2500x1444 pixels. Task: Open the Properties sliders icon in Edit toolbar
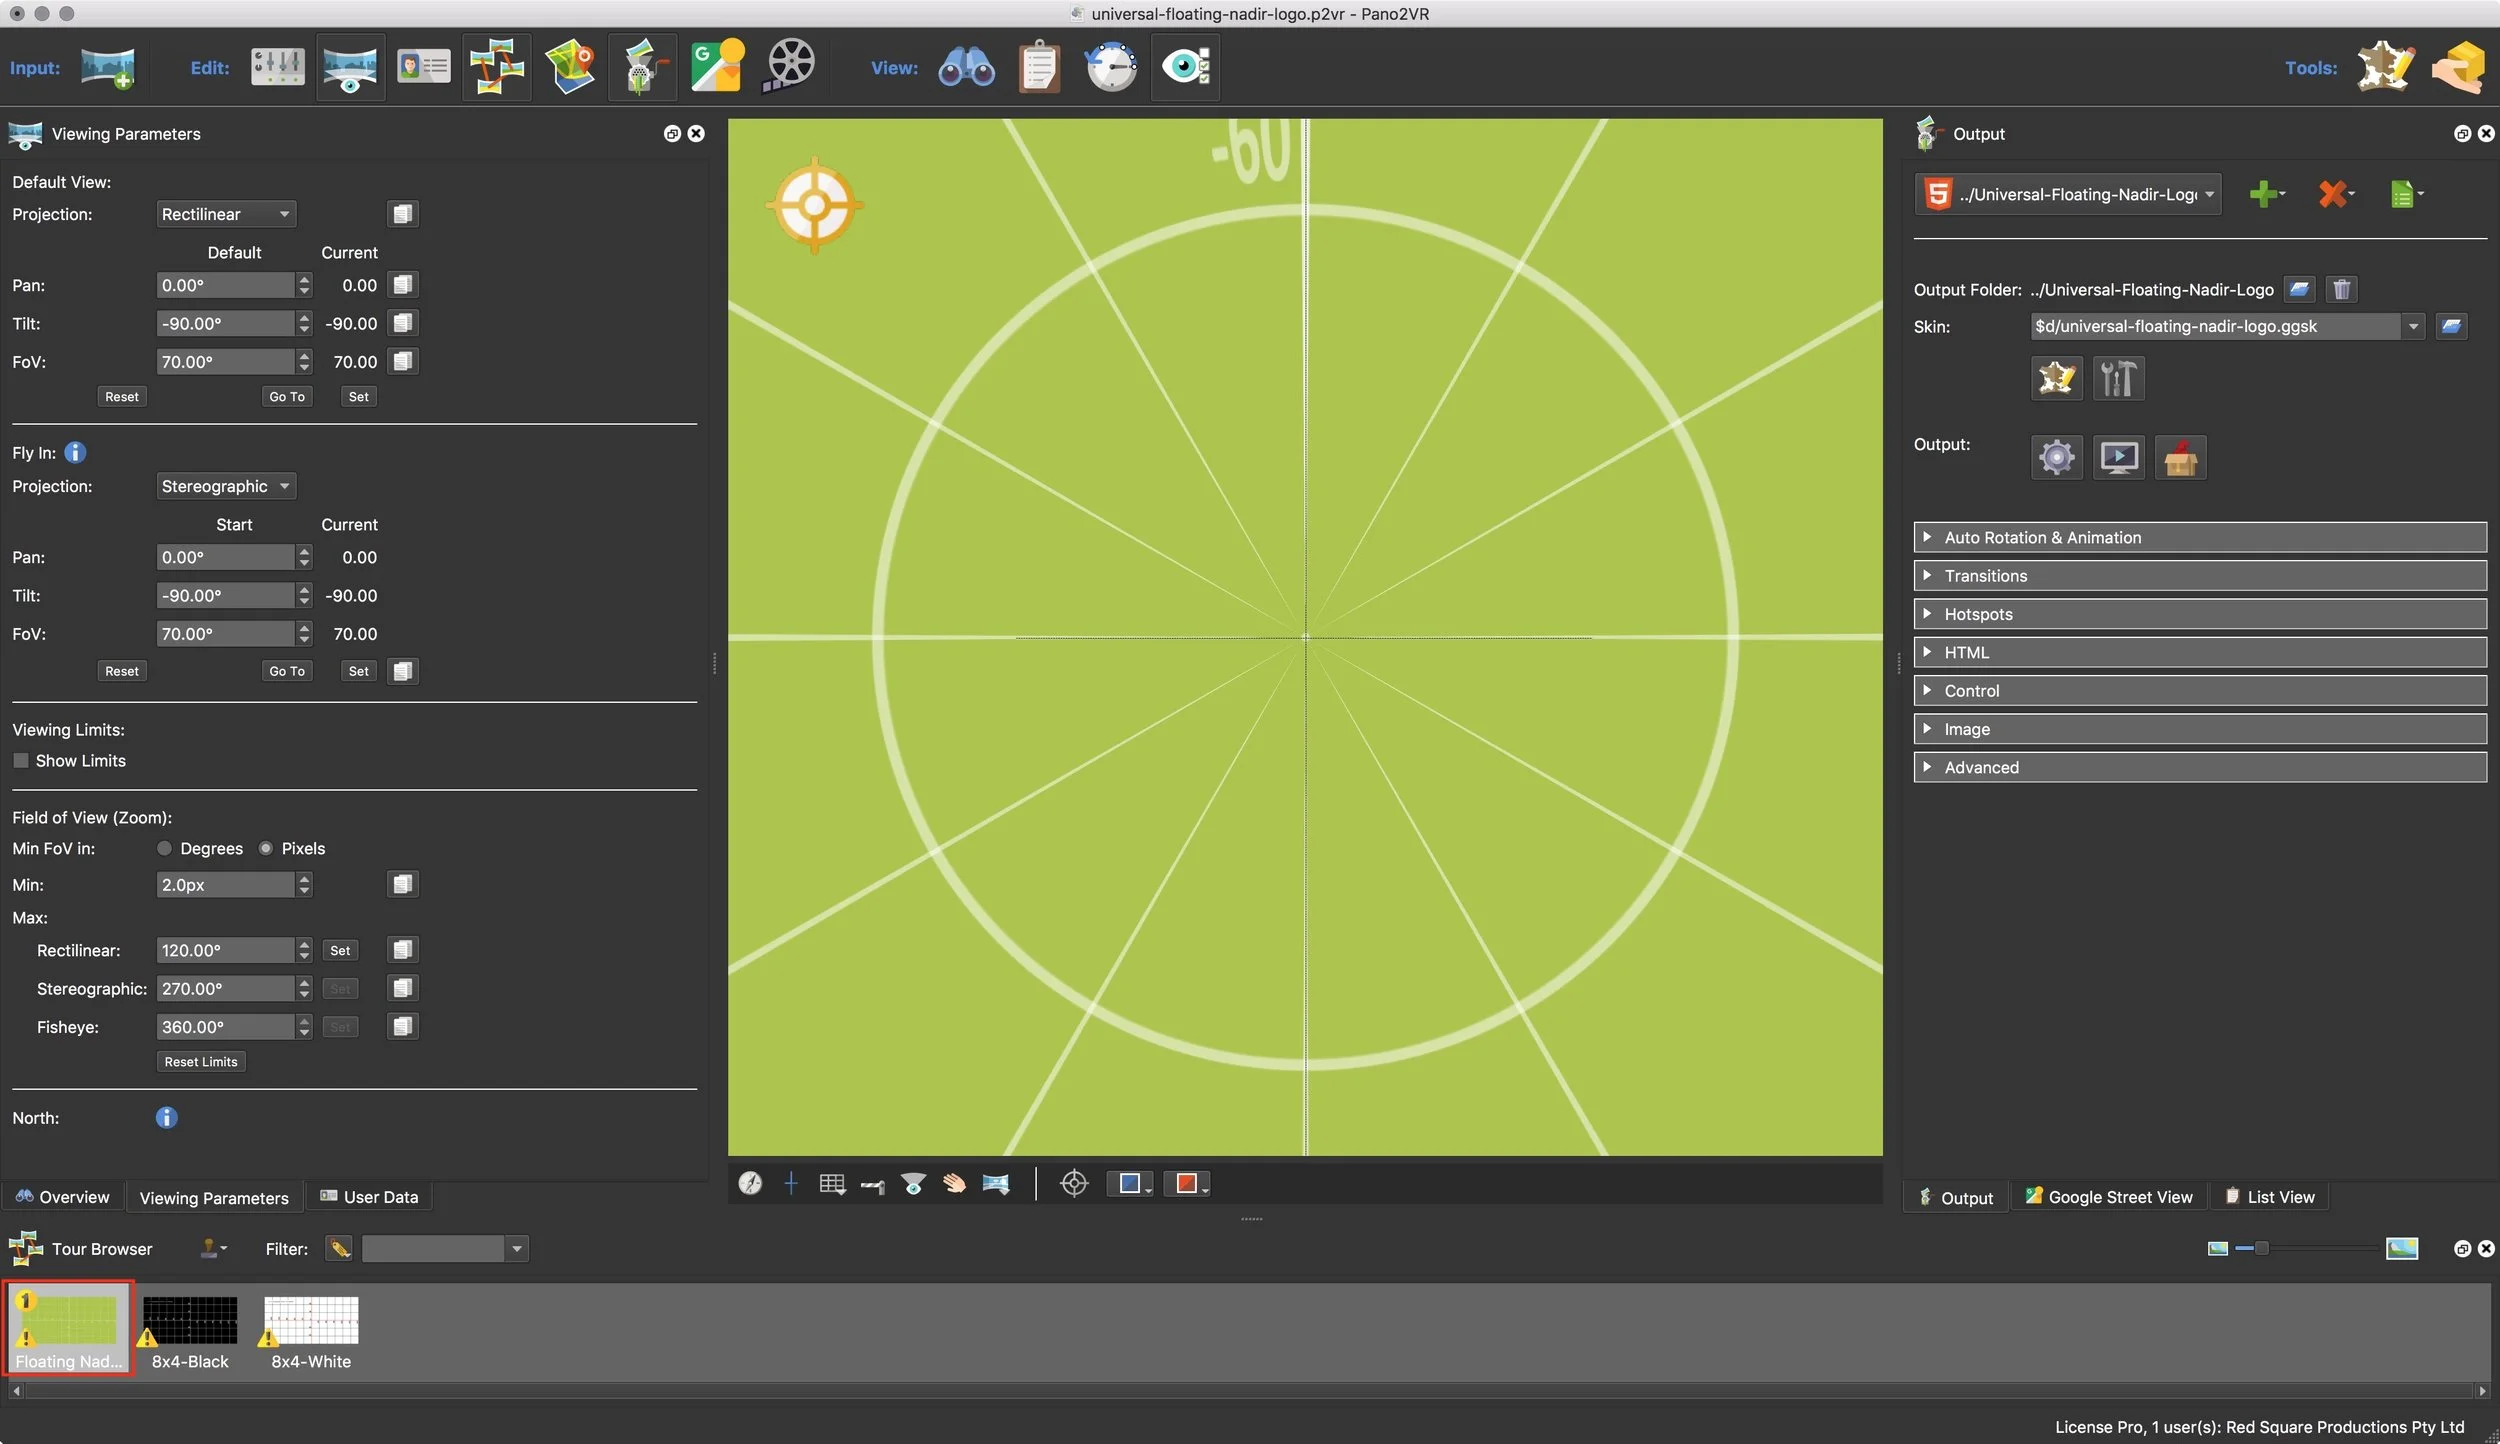(277, 67)
